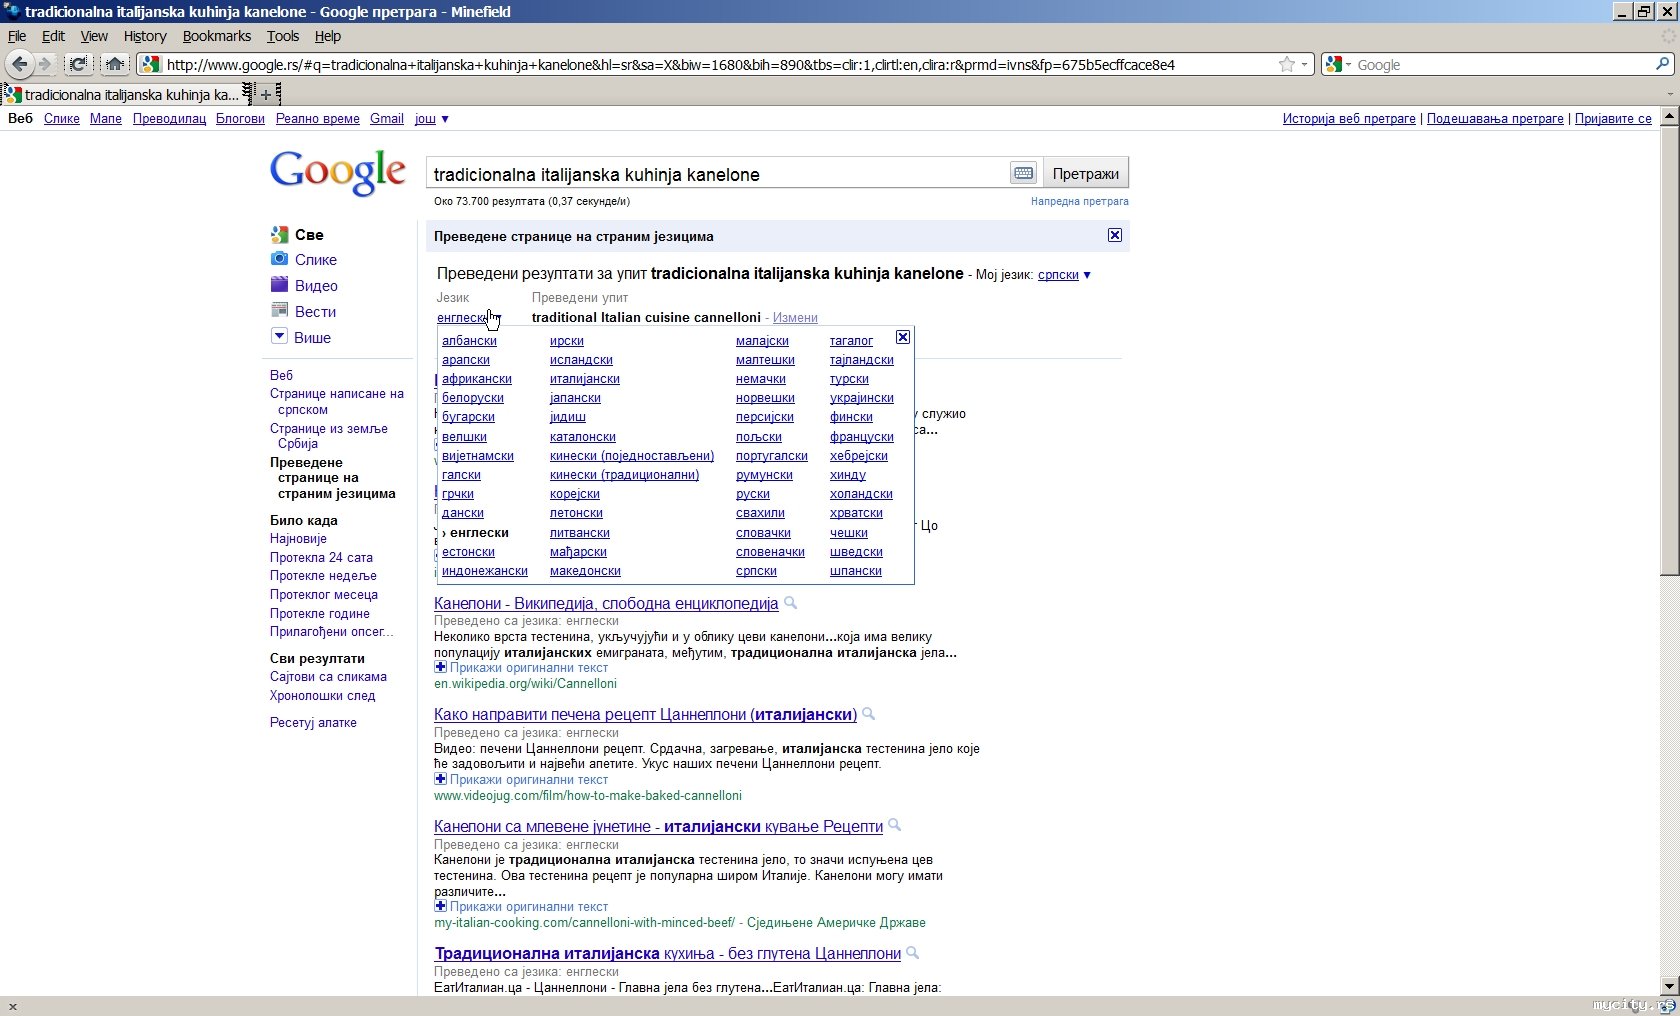This screenshot has height=1016, width=1680.
Task: Select the Вести newspaper icon in sidebar
Action: pos(279,311)
